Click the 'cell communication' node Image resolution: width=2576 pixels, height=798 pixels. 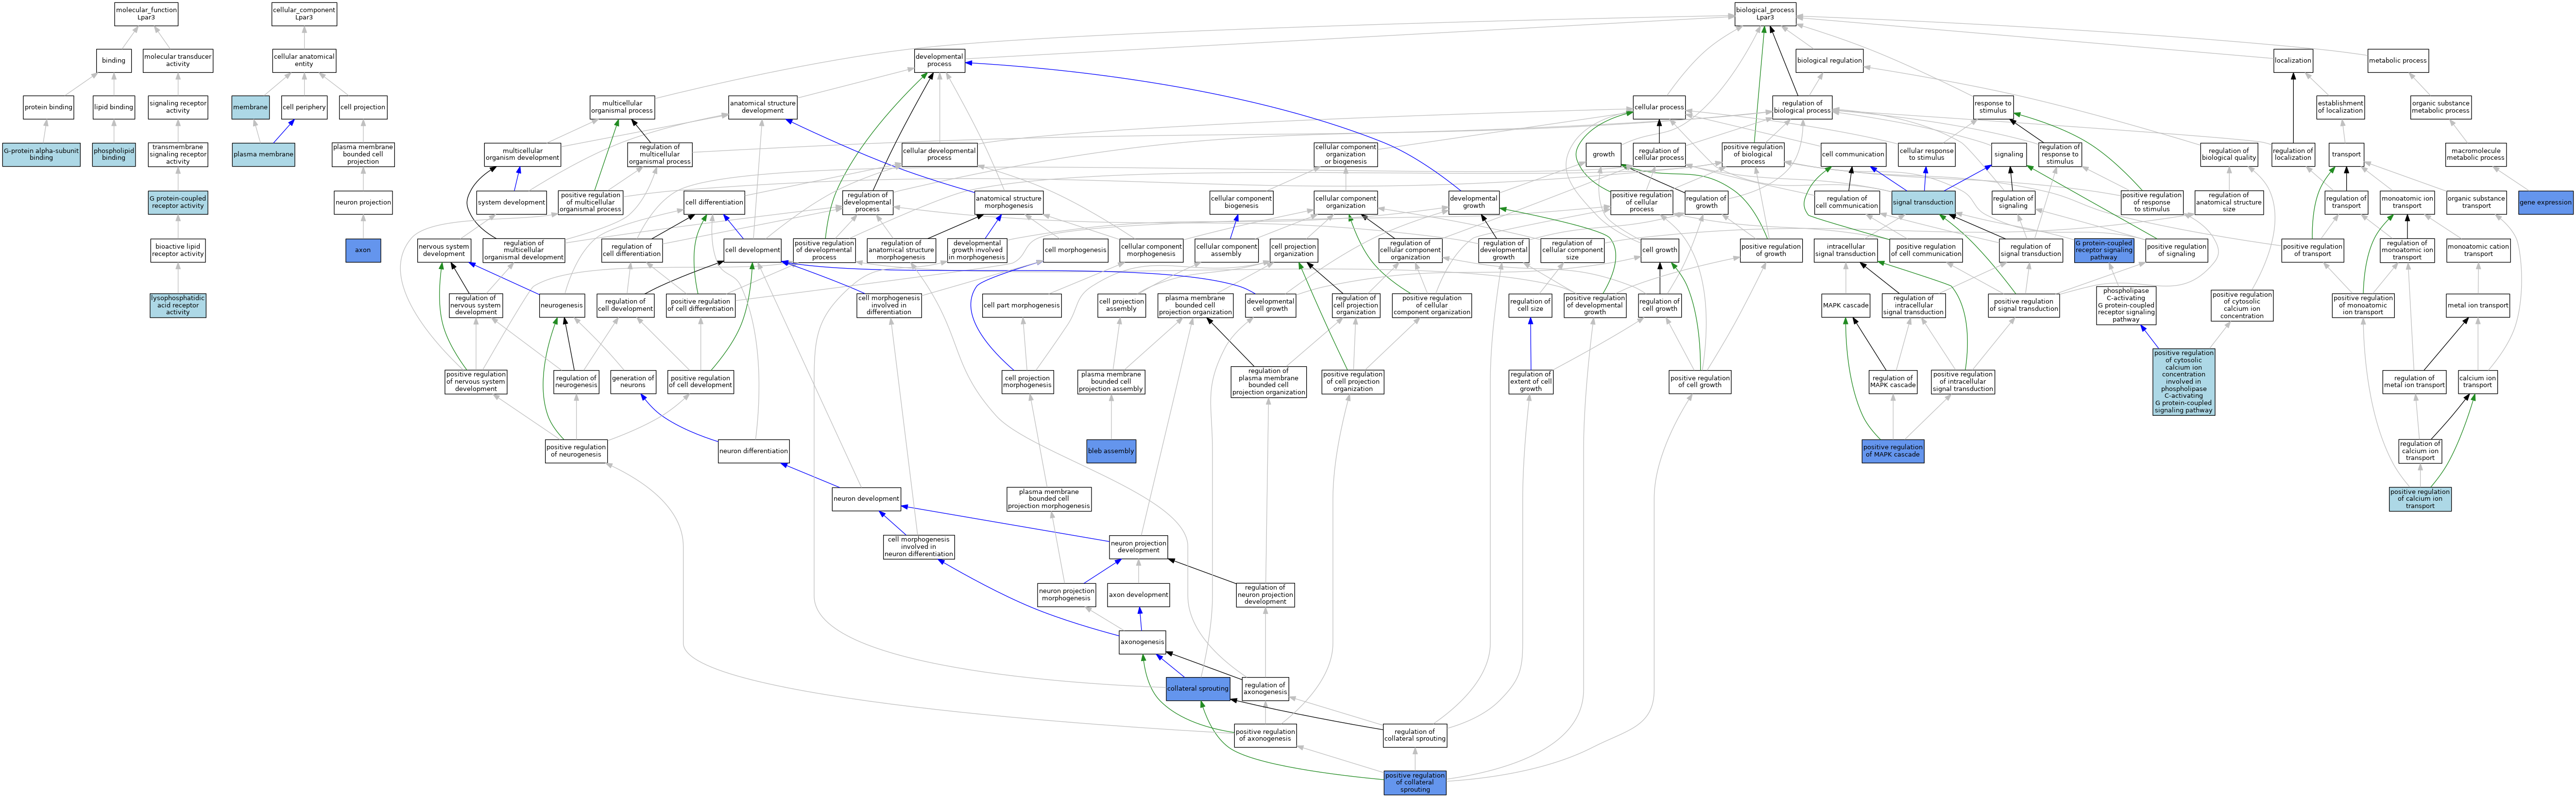pos(1853,154)
